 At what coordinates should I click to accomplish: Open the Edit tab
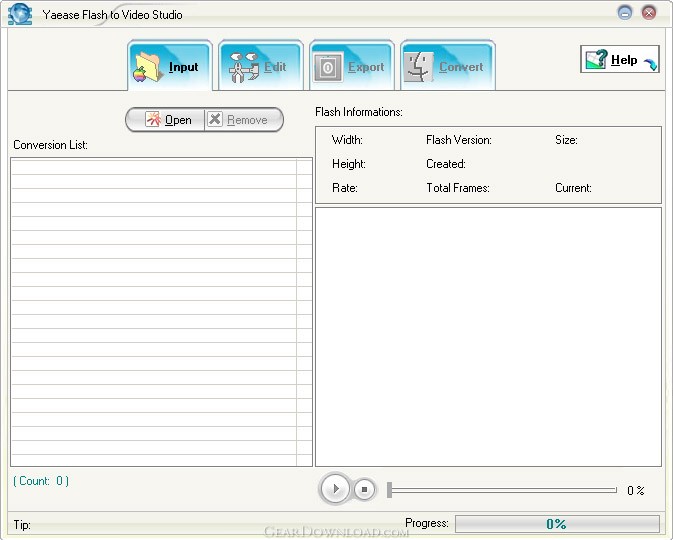(x=261, y=65)
